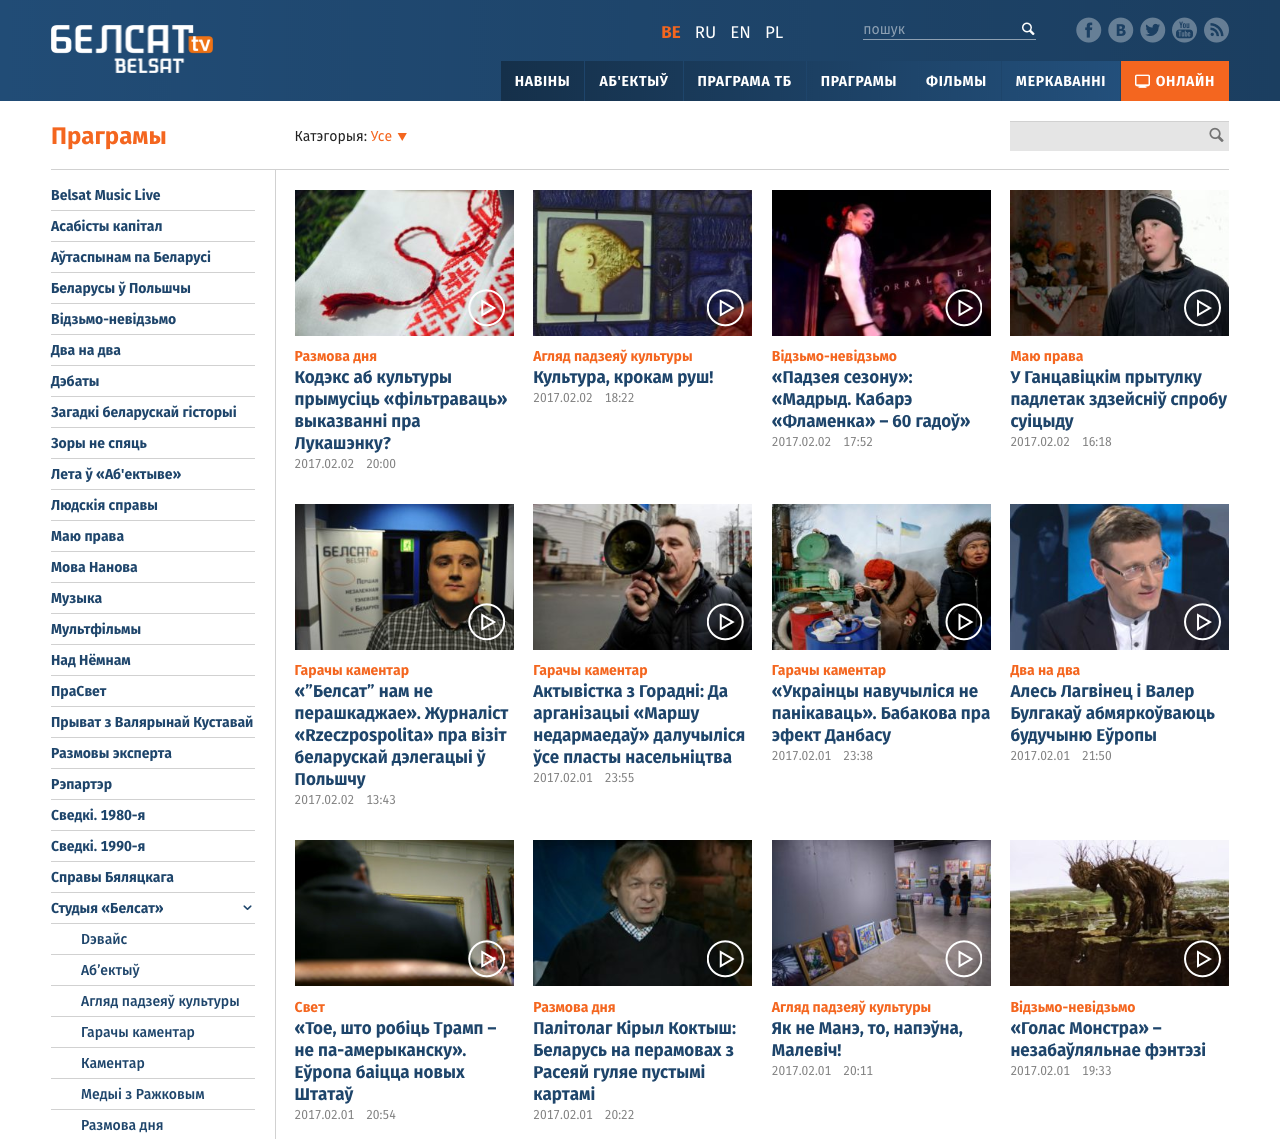The image size is (1280, 1139).
Task: Open the Маю права program link
Action: [87, 536]
